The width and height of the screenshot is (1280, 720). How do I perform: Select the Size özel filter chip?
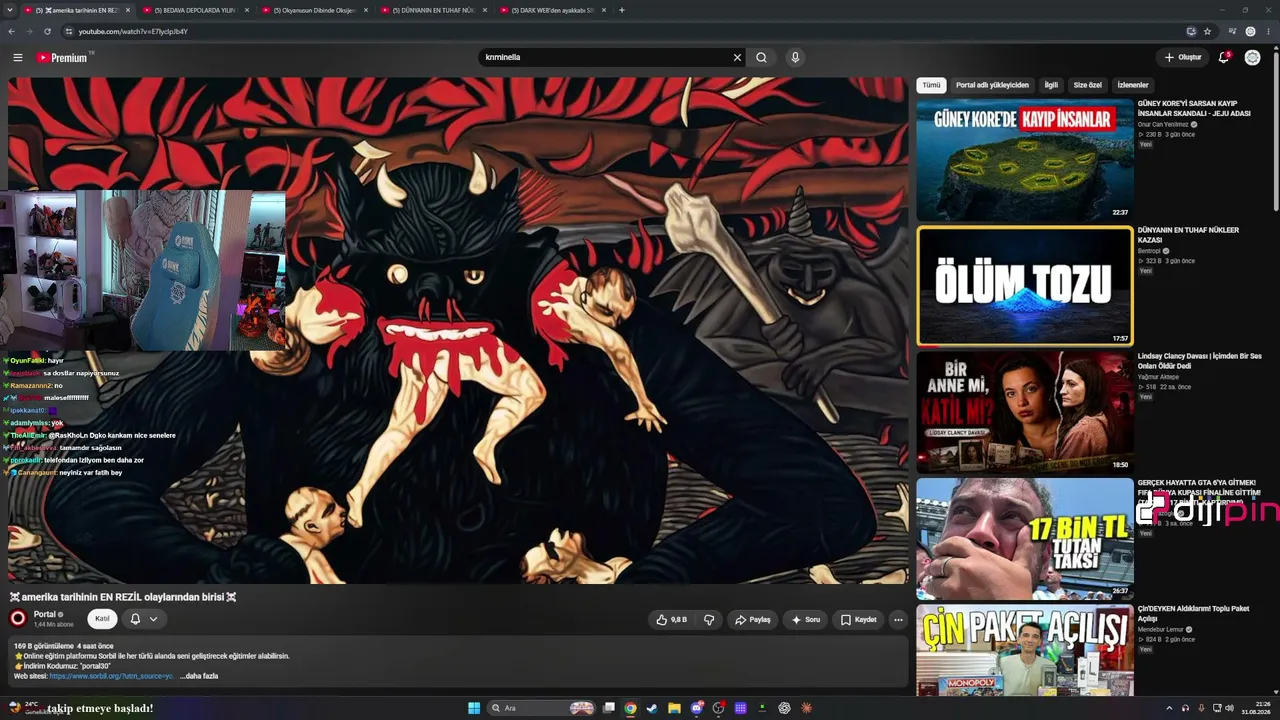(1087, 85)
